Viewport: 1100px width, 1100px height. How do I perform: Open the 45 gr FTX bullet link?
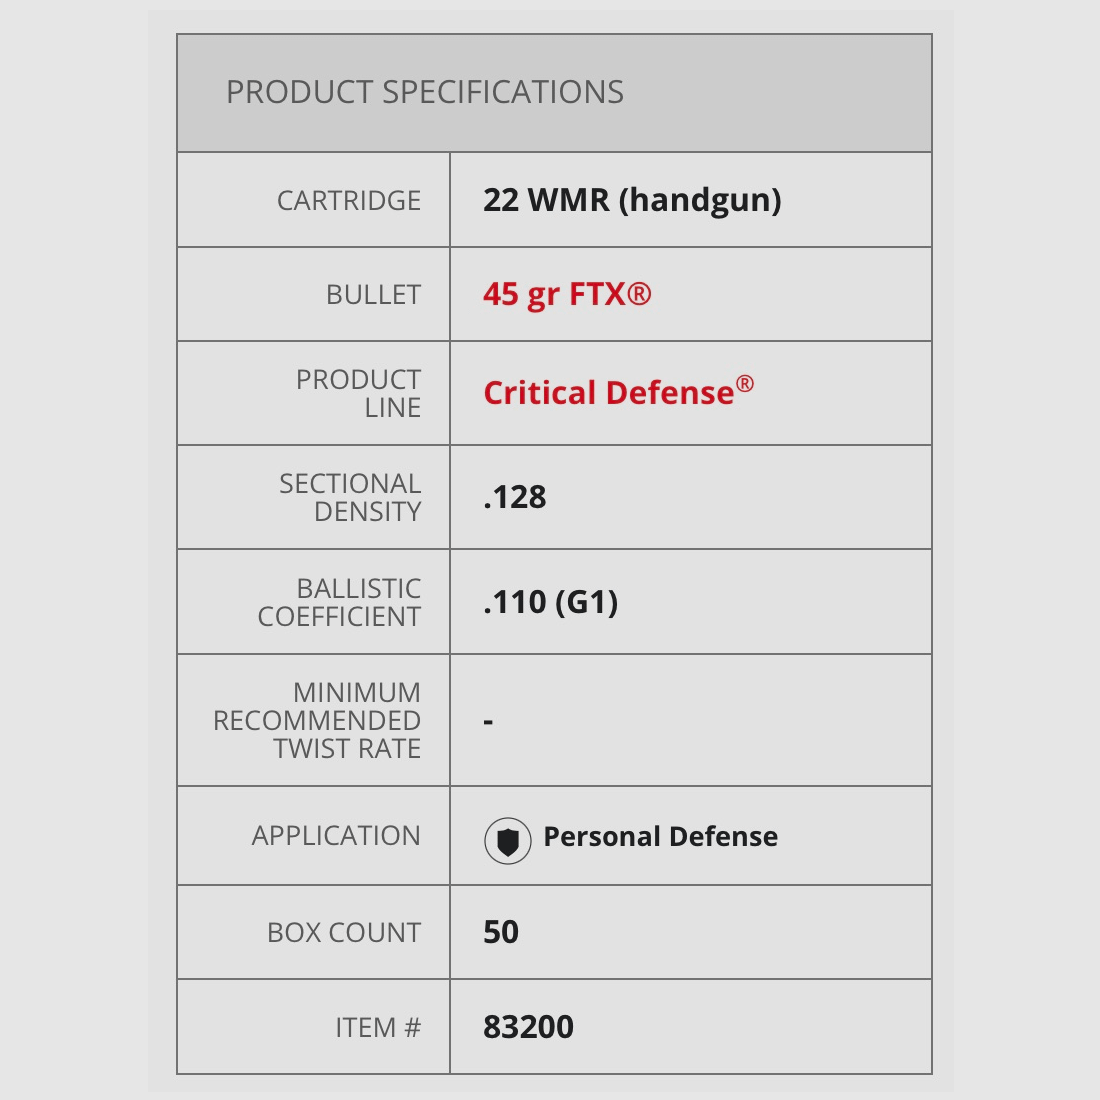pyautogui.click(x=566, y=294)
